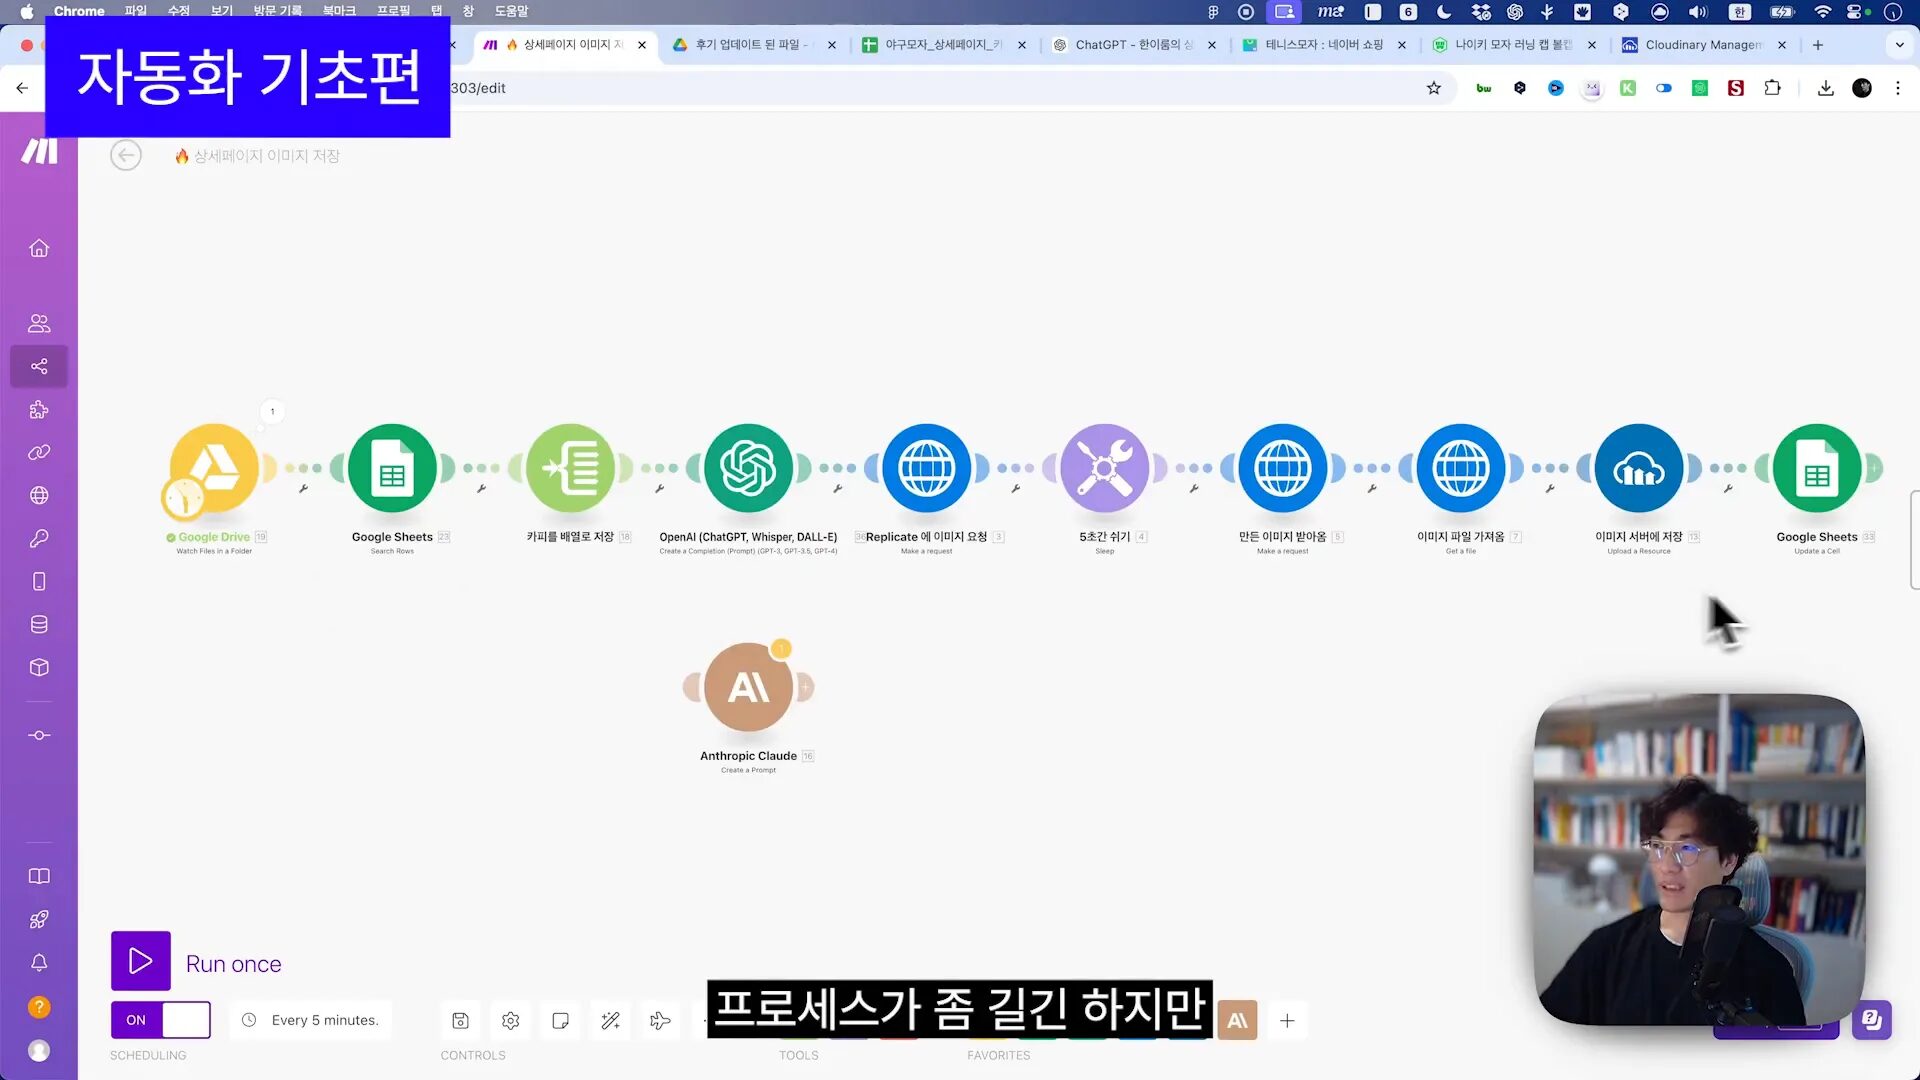The image size is (1920, 1080).
Task: Open Templates puzzle icon in sidebar
Action: pos(39,409)
